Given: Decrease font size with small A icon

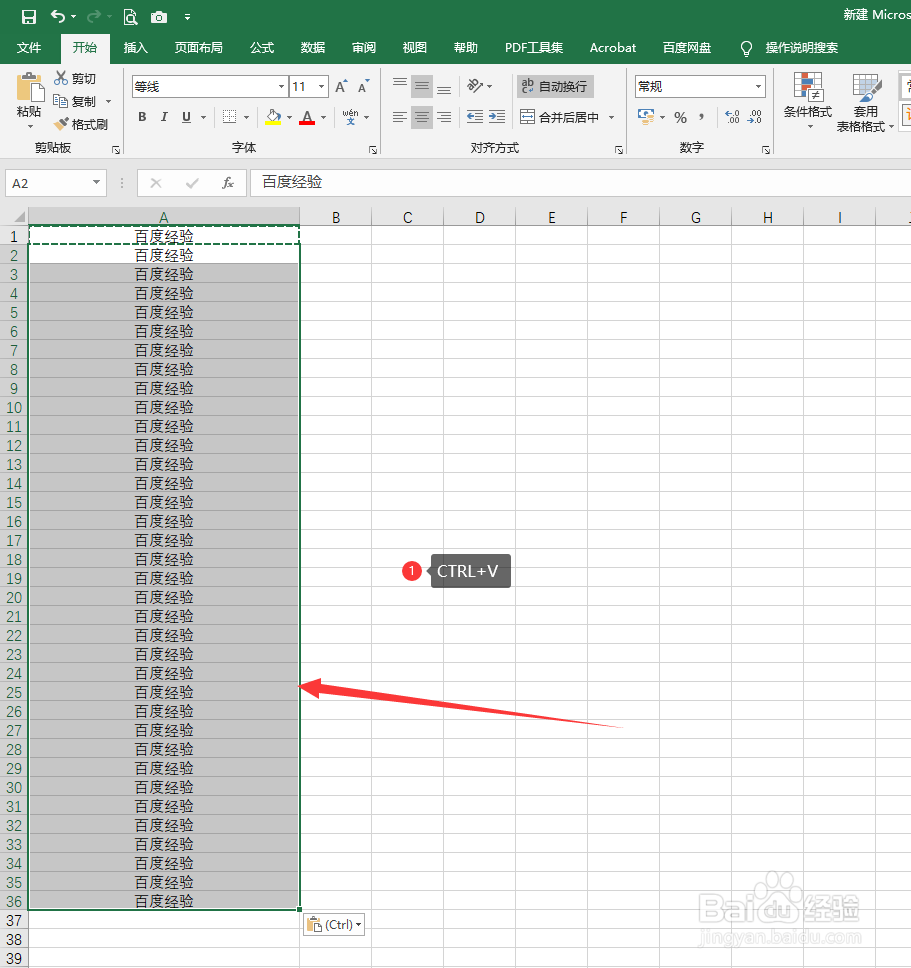Looking at the screenshot, I should click(364, 86).
